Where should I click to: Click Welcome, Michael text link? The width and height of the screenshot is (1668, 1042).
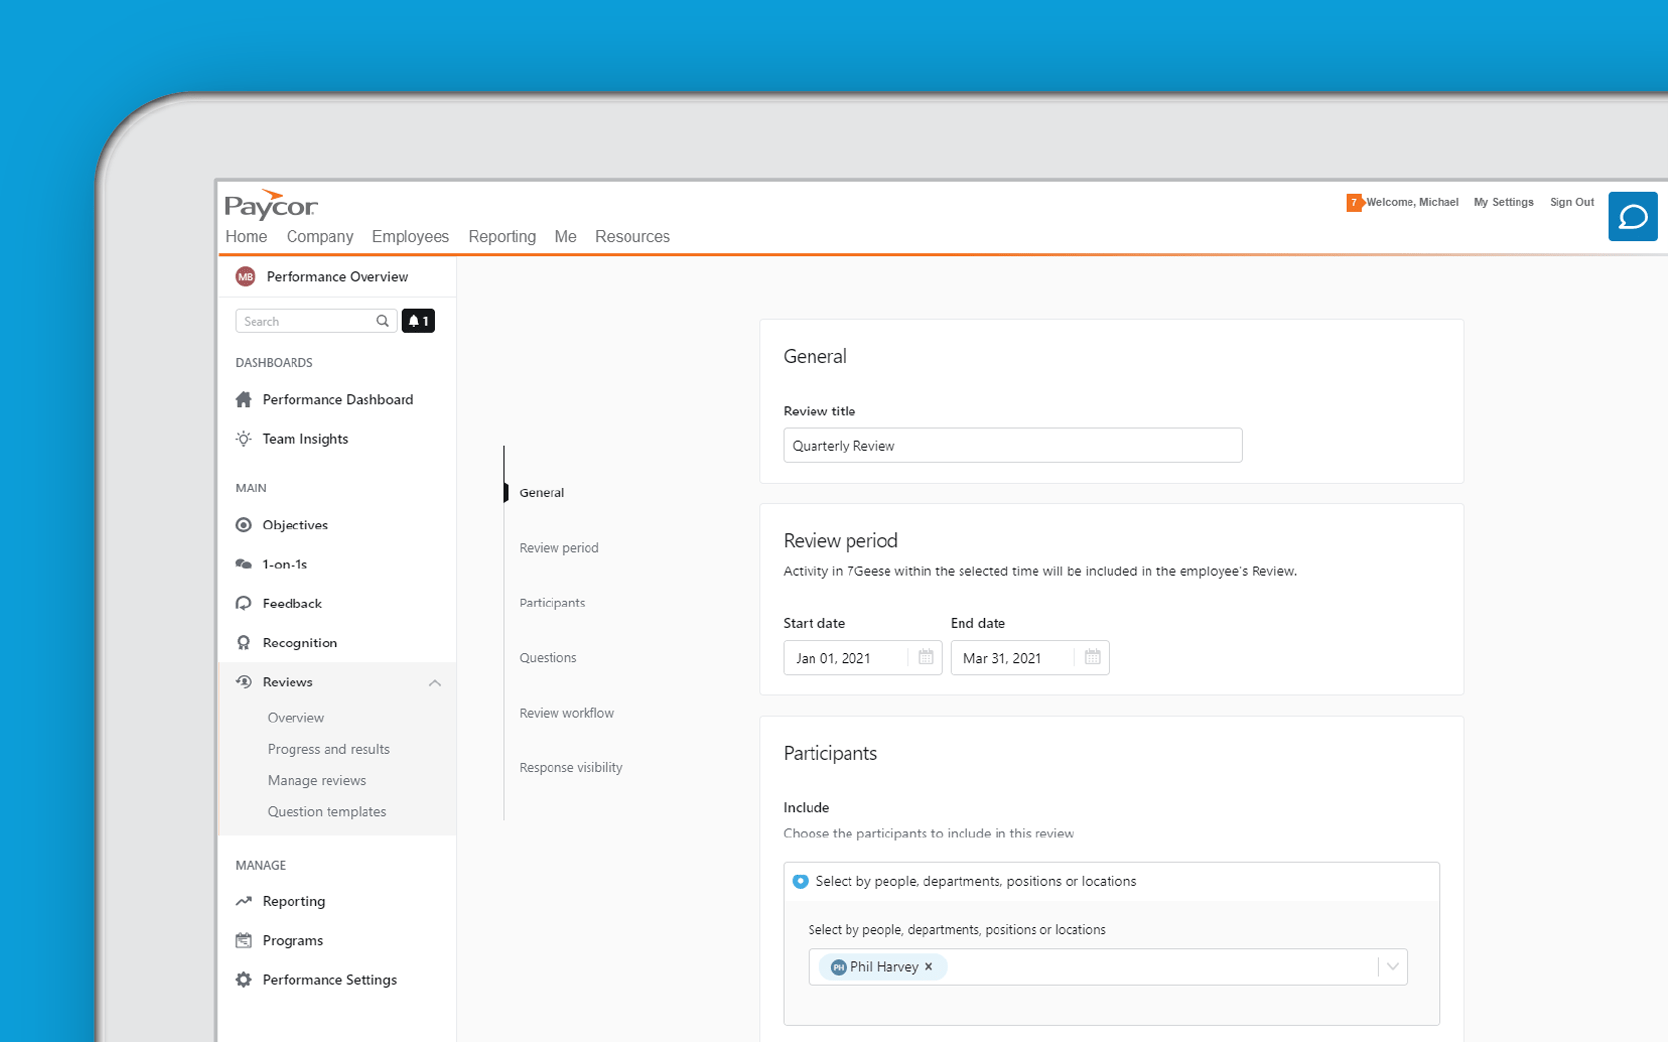(1412, 202)
